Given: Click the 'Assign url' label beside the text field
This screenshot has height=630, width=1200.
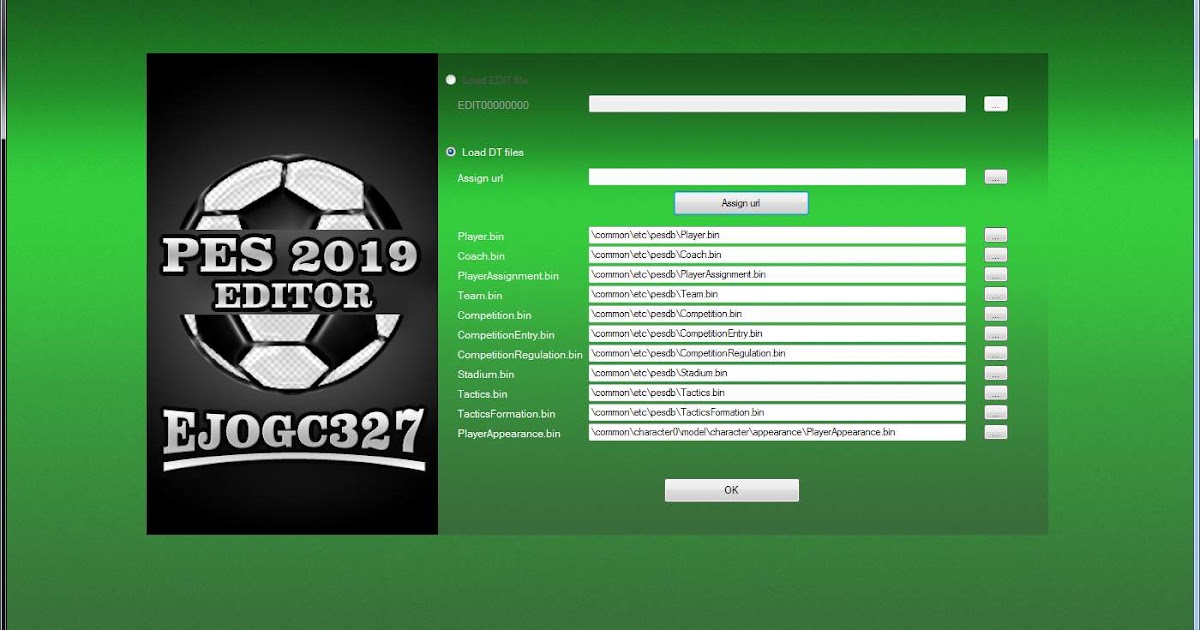Looking at the screenshot, I should pyautogui.click(x=480, y=178).
